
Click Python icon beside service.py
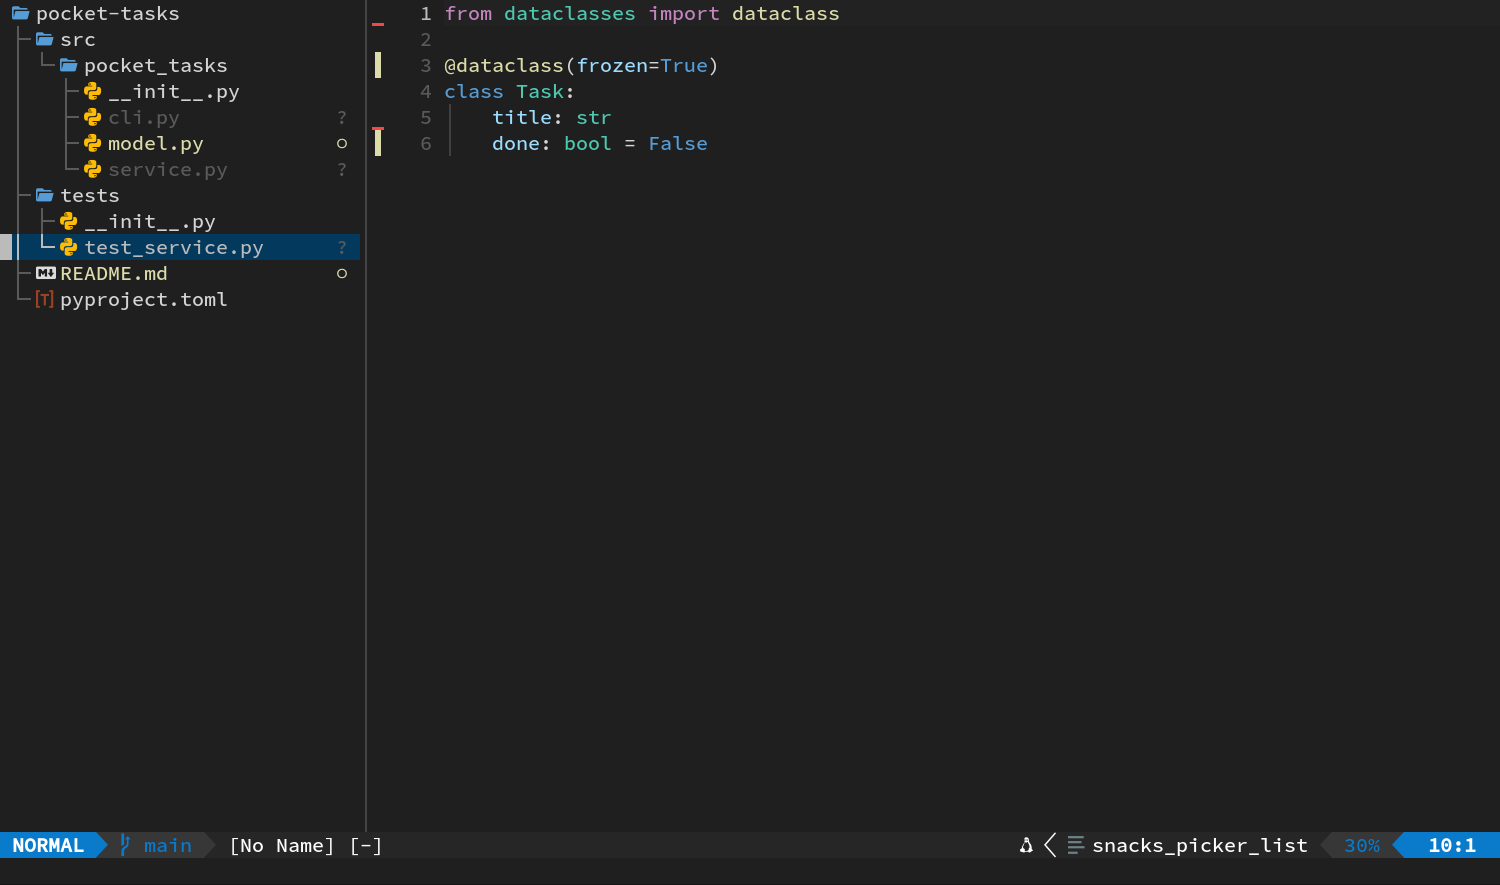[x=93, y=170]
